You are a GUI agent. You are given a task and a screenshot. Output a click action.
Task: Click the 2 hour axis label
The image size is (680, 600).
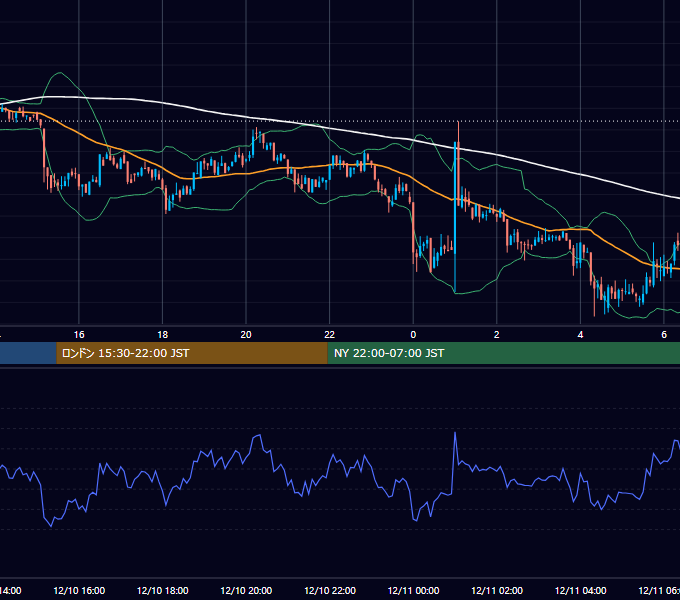[x=497, y=335]
